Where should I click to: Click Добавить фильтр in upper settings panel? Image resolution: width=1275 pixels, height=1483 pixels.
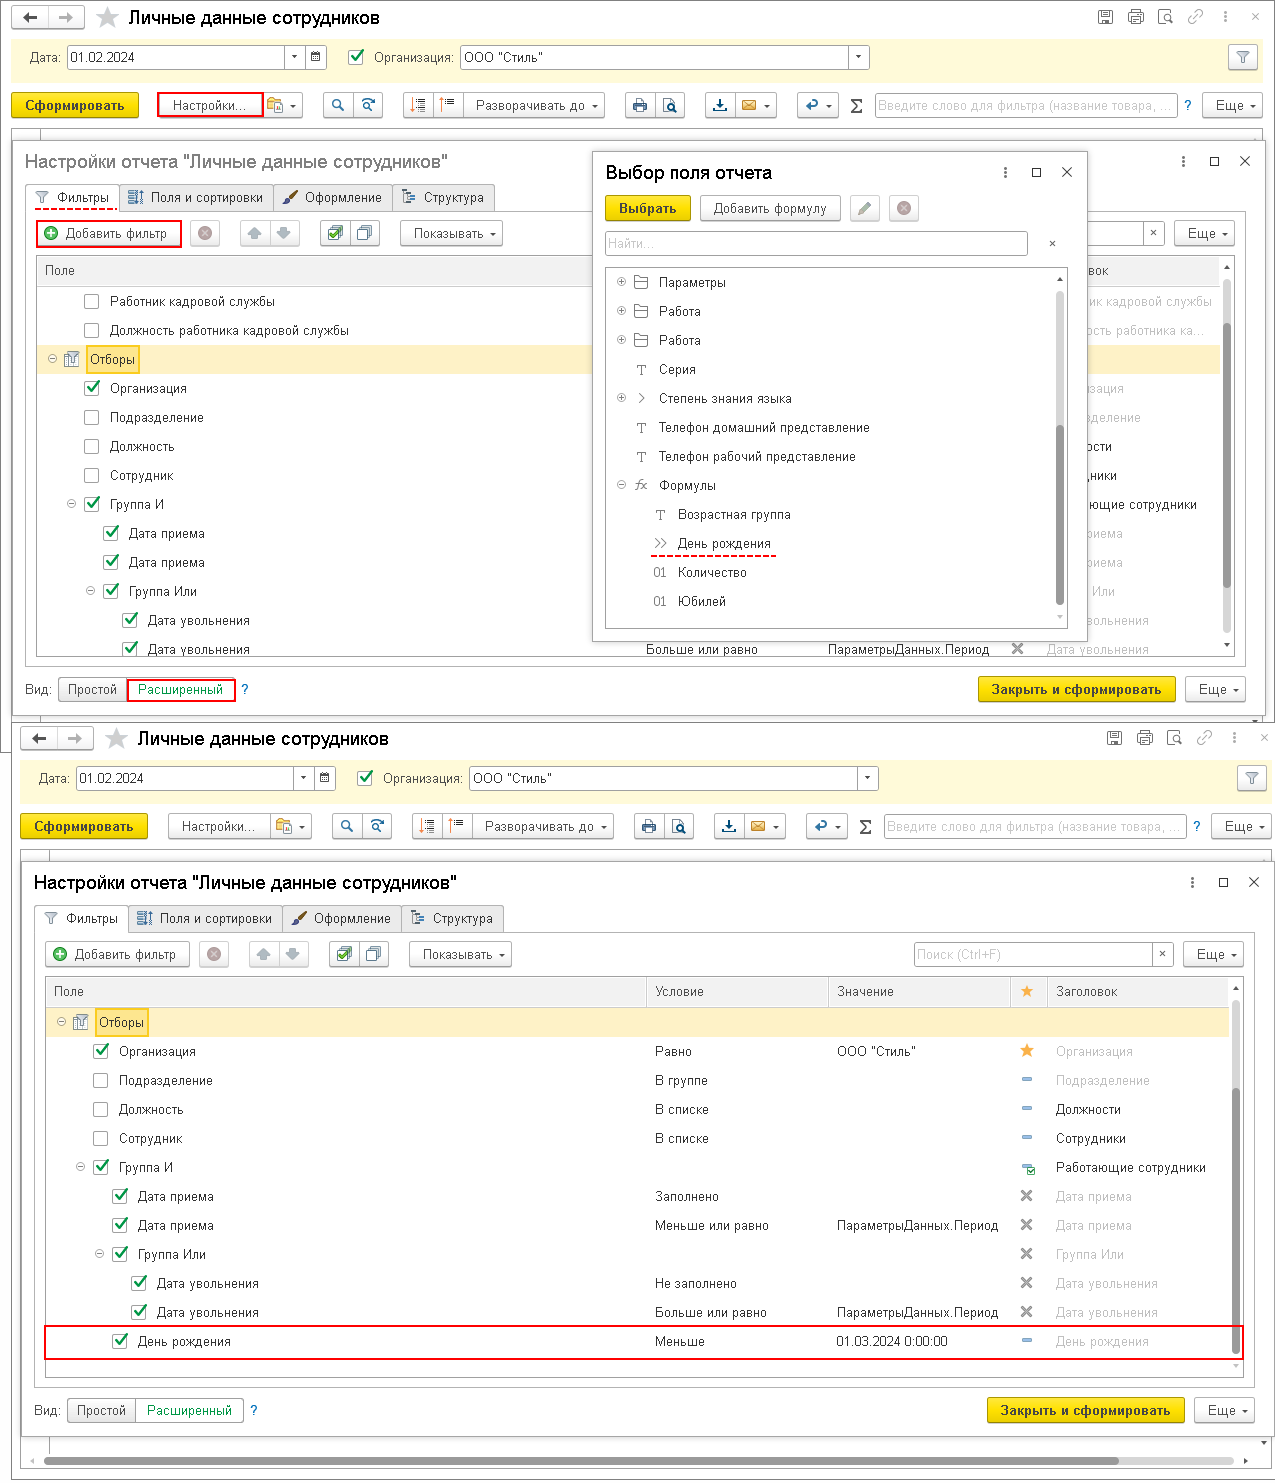(x=108, y=233)
